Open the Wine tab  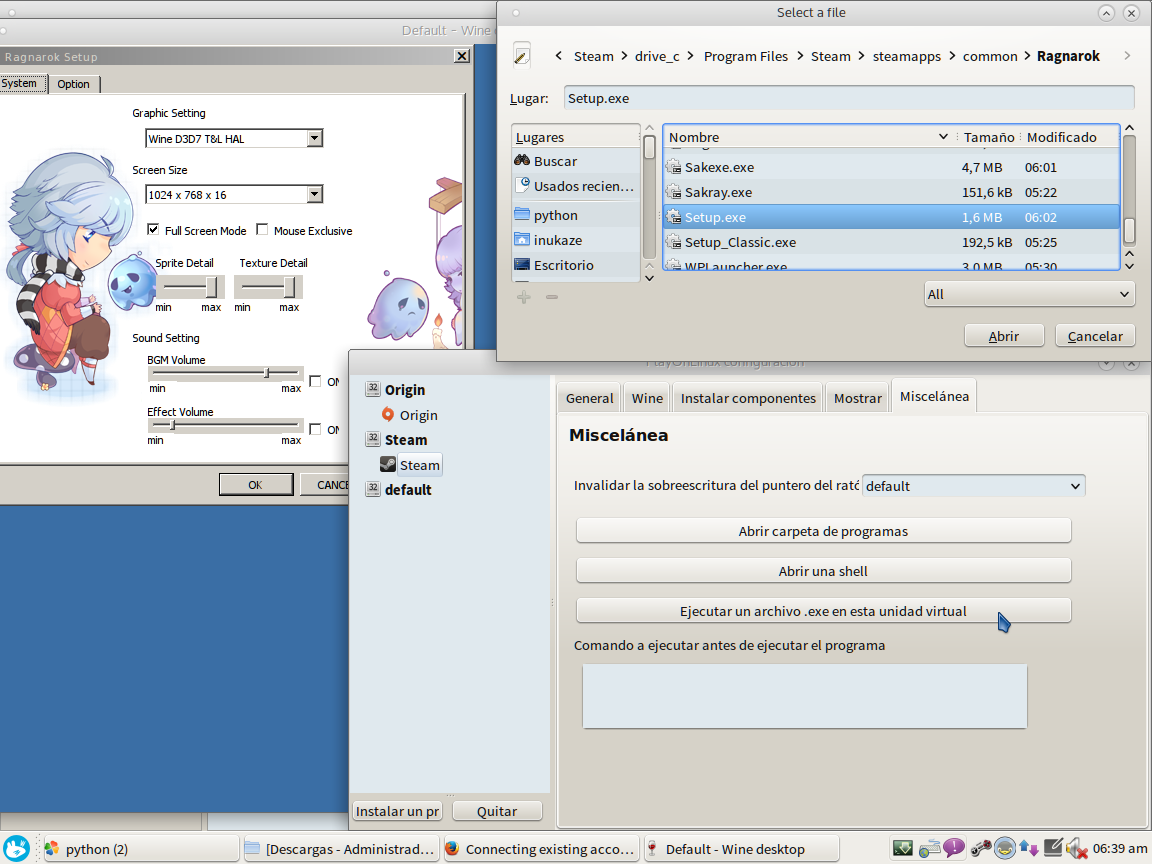point(647,398)
